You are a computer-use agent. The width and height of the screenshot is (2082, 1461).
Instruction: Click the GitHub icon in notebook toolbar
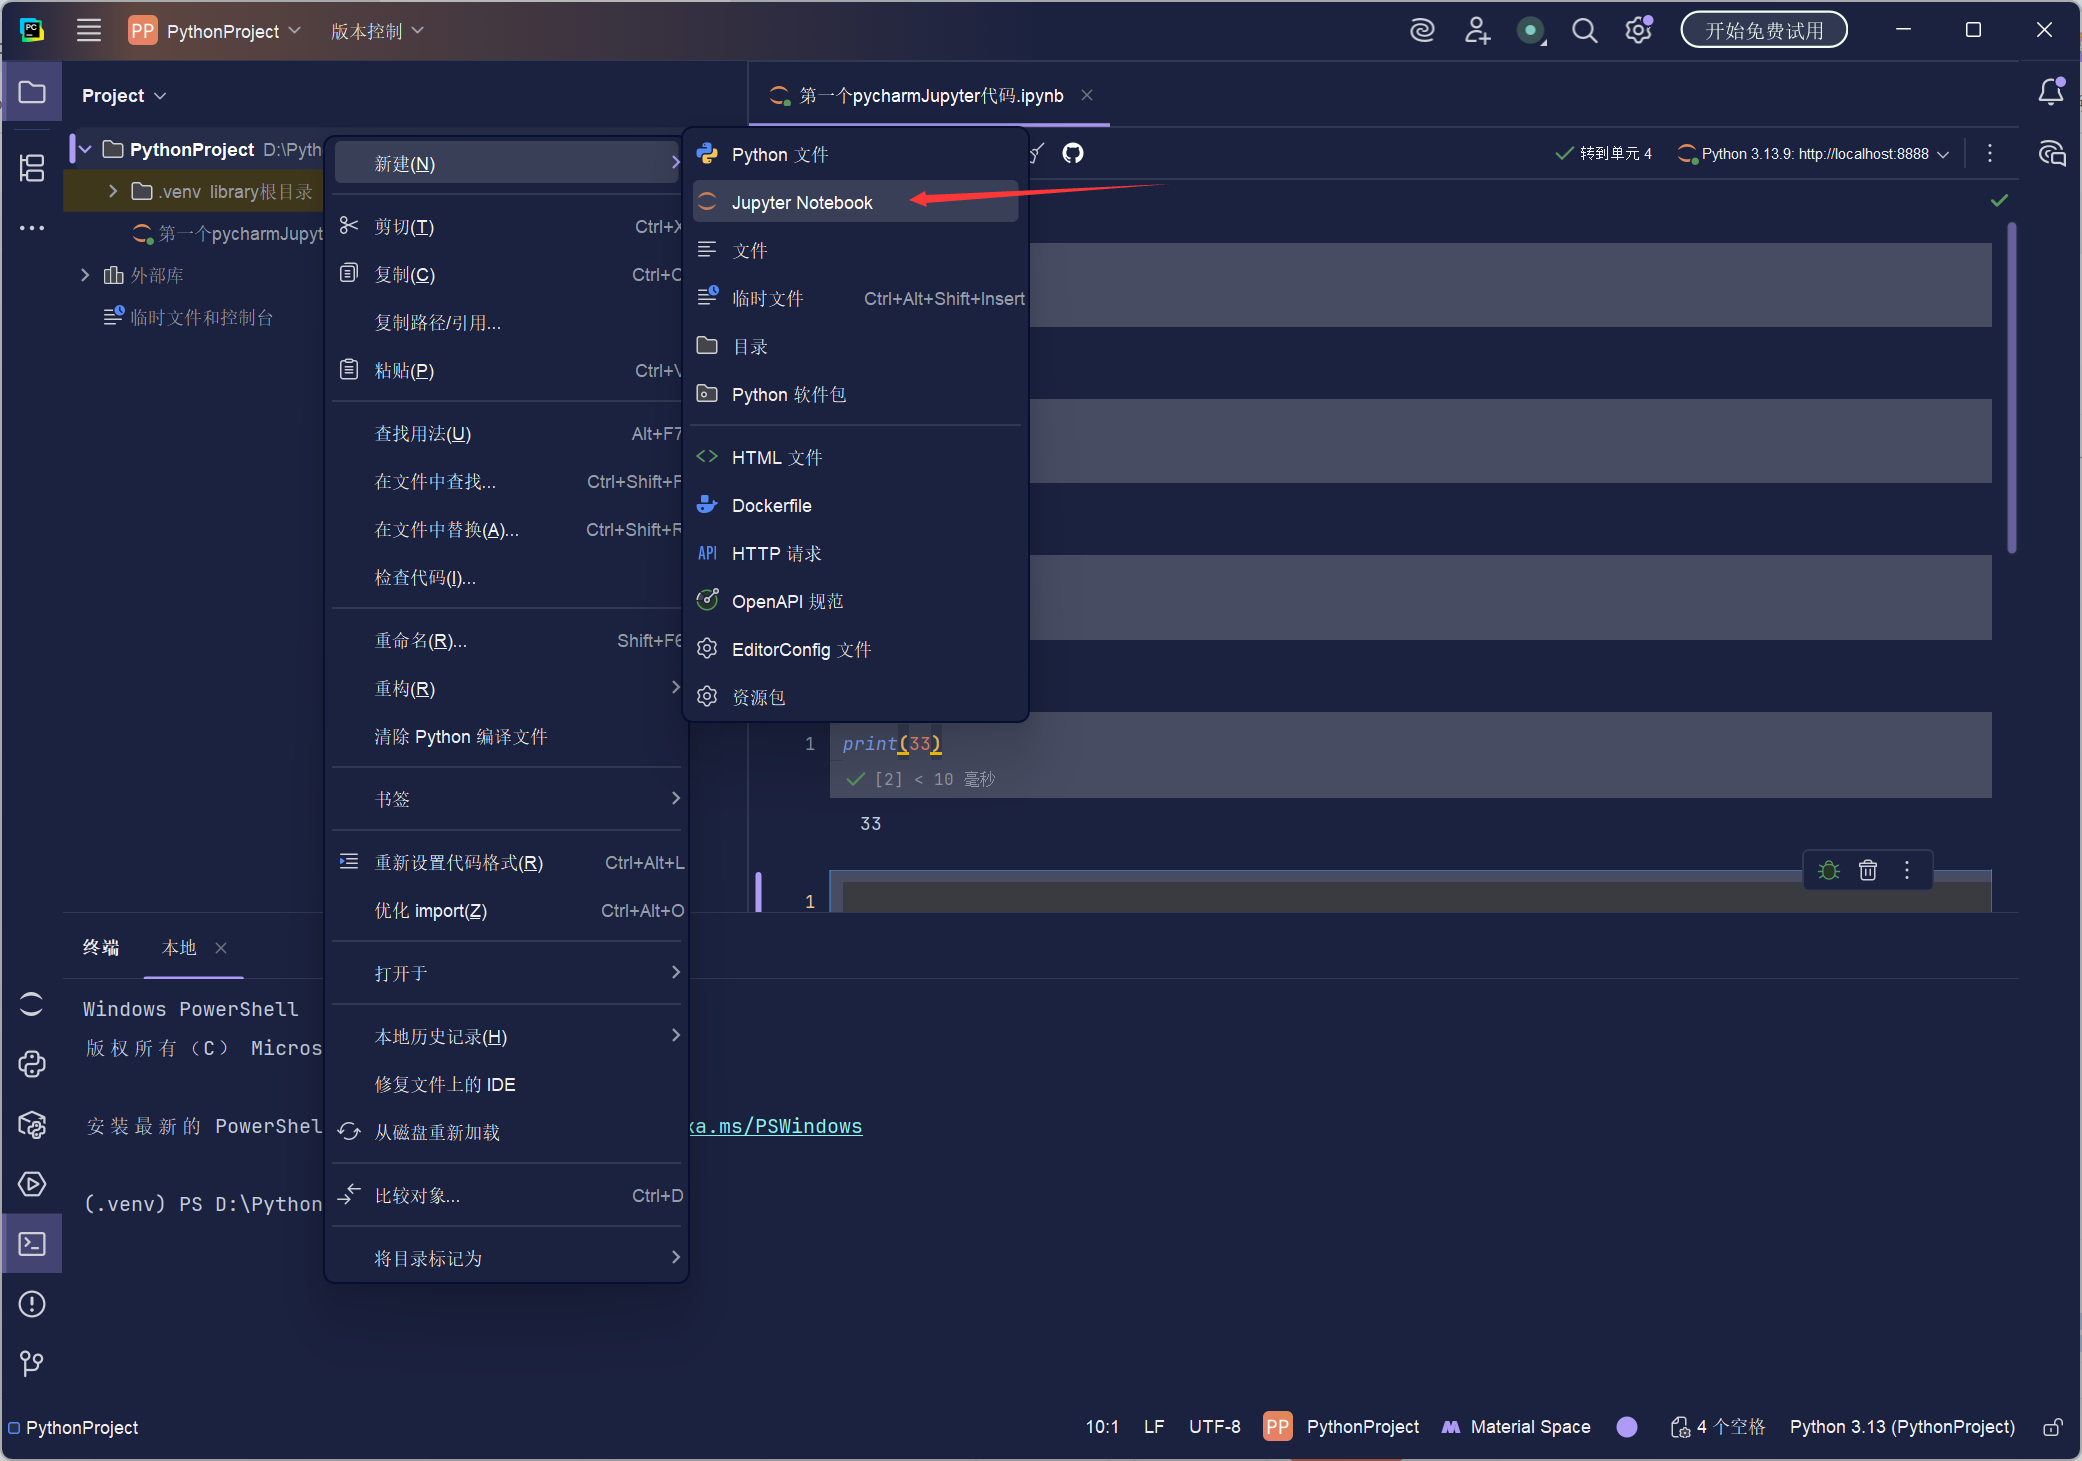point(1073,153)
